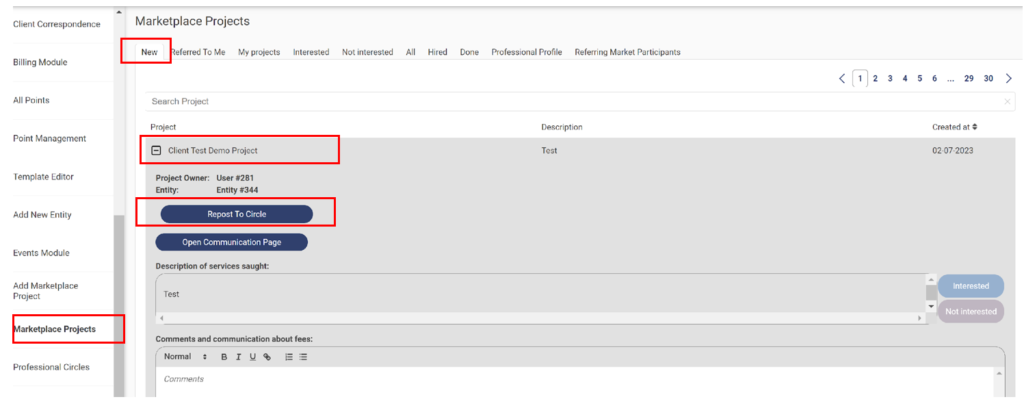Insert a link using the link icon
This screenshot has width=1024, height=408.
tap(267, 357)
